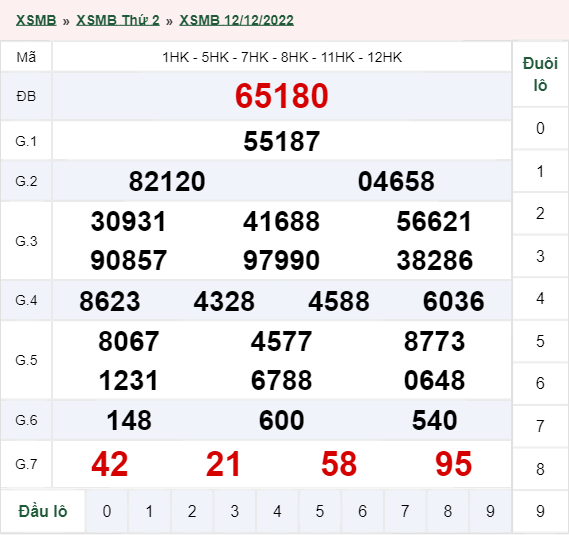The image size is (569, 535).
Task: Select Đầu lô digit 7
Action: 405,511
